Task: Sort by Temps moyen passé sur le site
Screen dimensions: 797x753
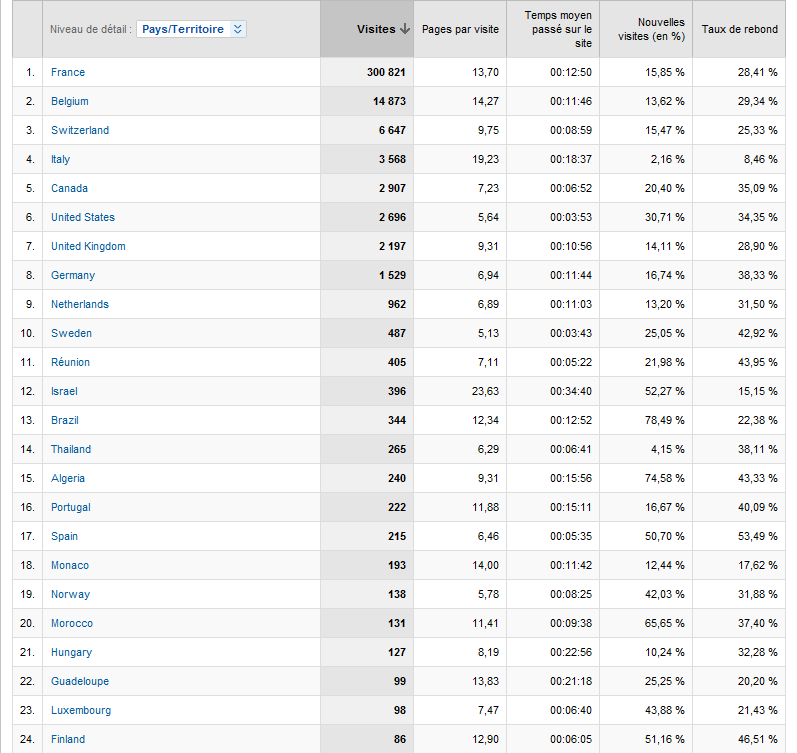Action: [557, 30]
